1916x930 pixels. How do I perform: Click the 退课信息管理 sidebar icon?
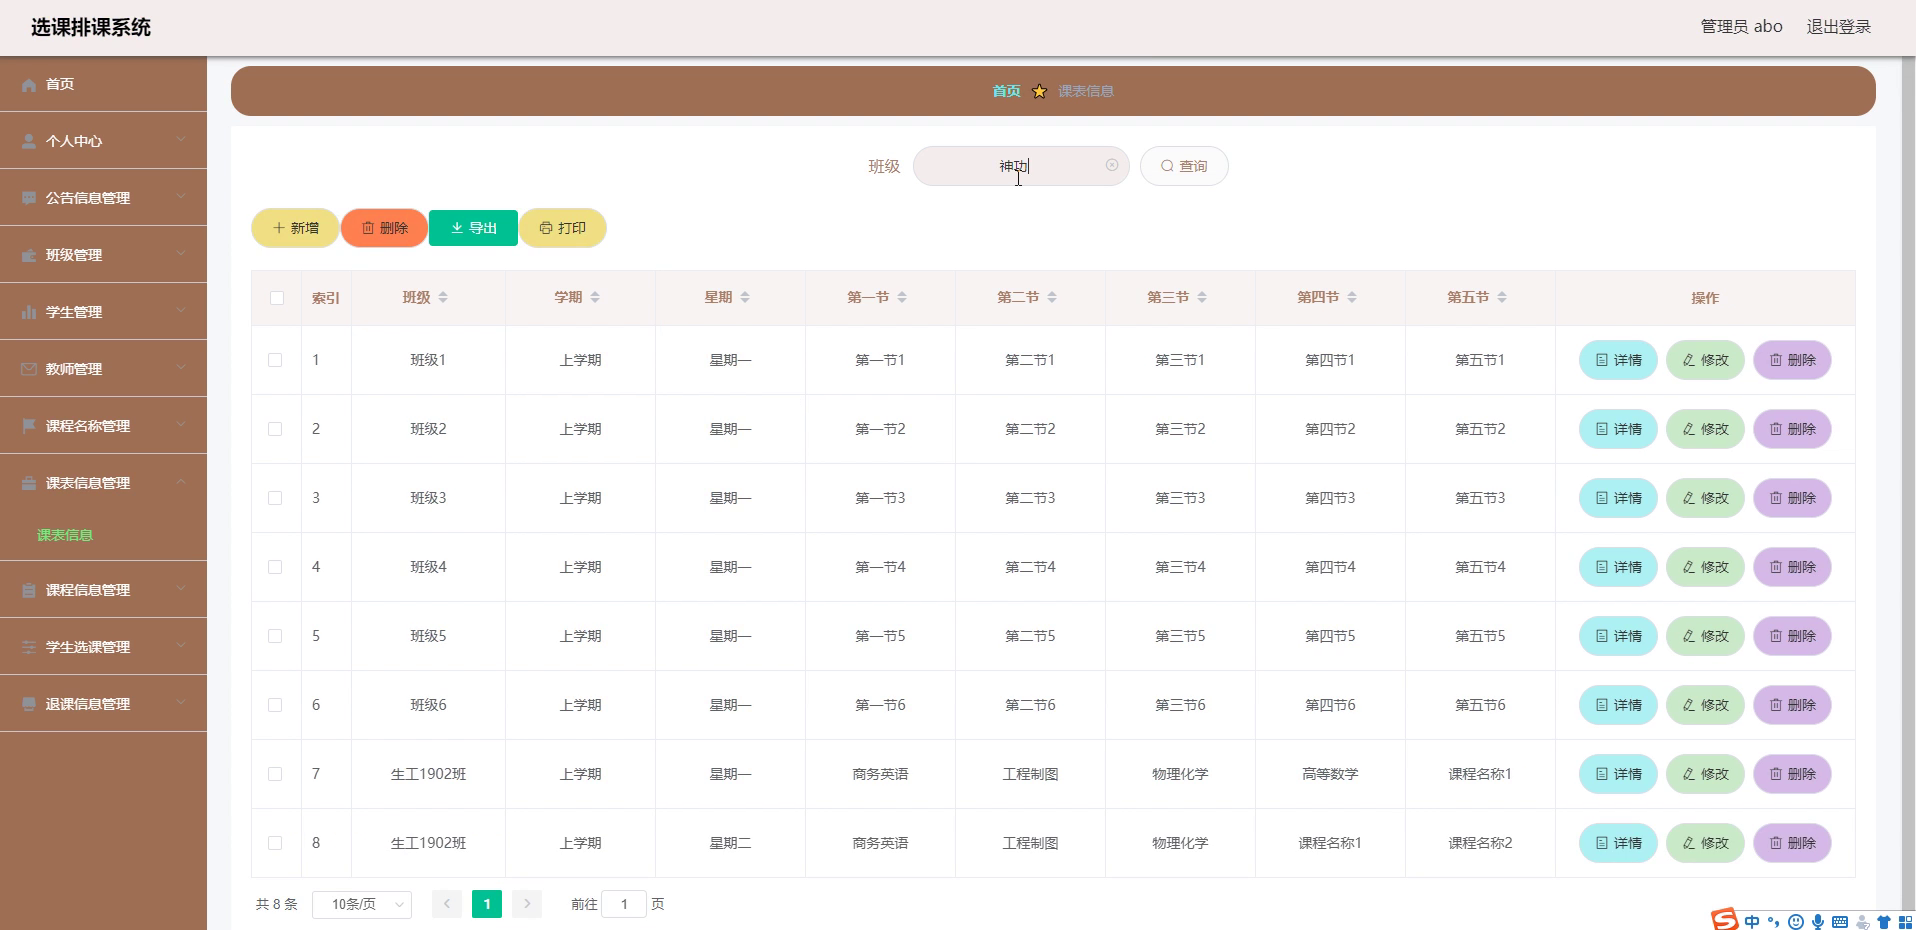click(x=29, y=705)
